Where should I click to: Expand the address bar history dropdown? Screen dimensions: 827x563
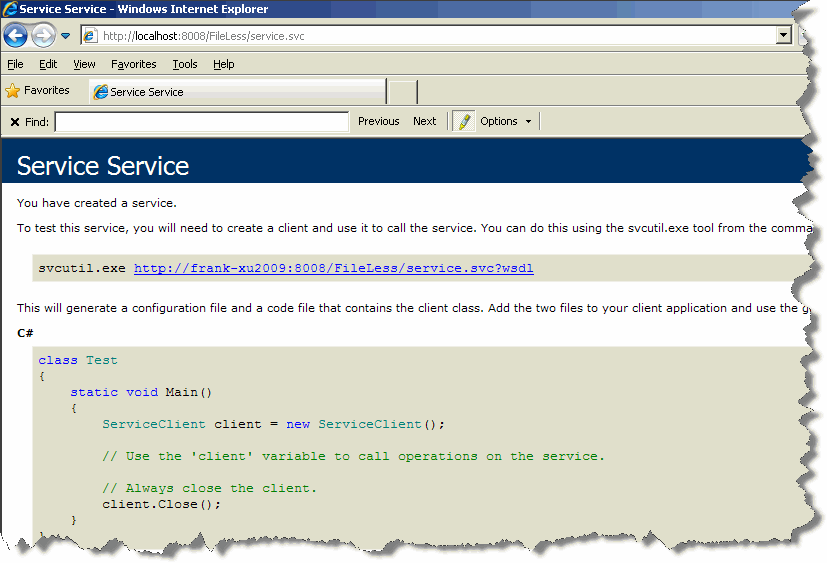click(x=784, y=35)
